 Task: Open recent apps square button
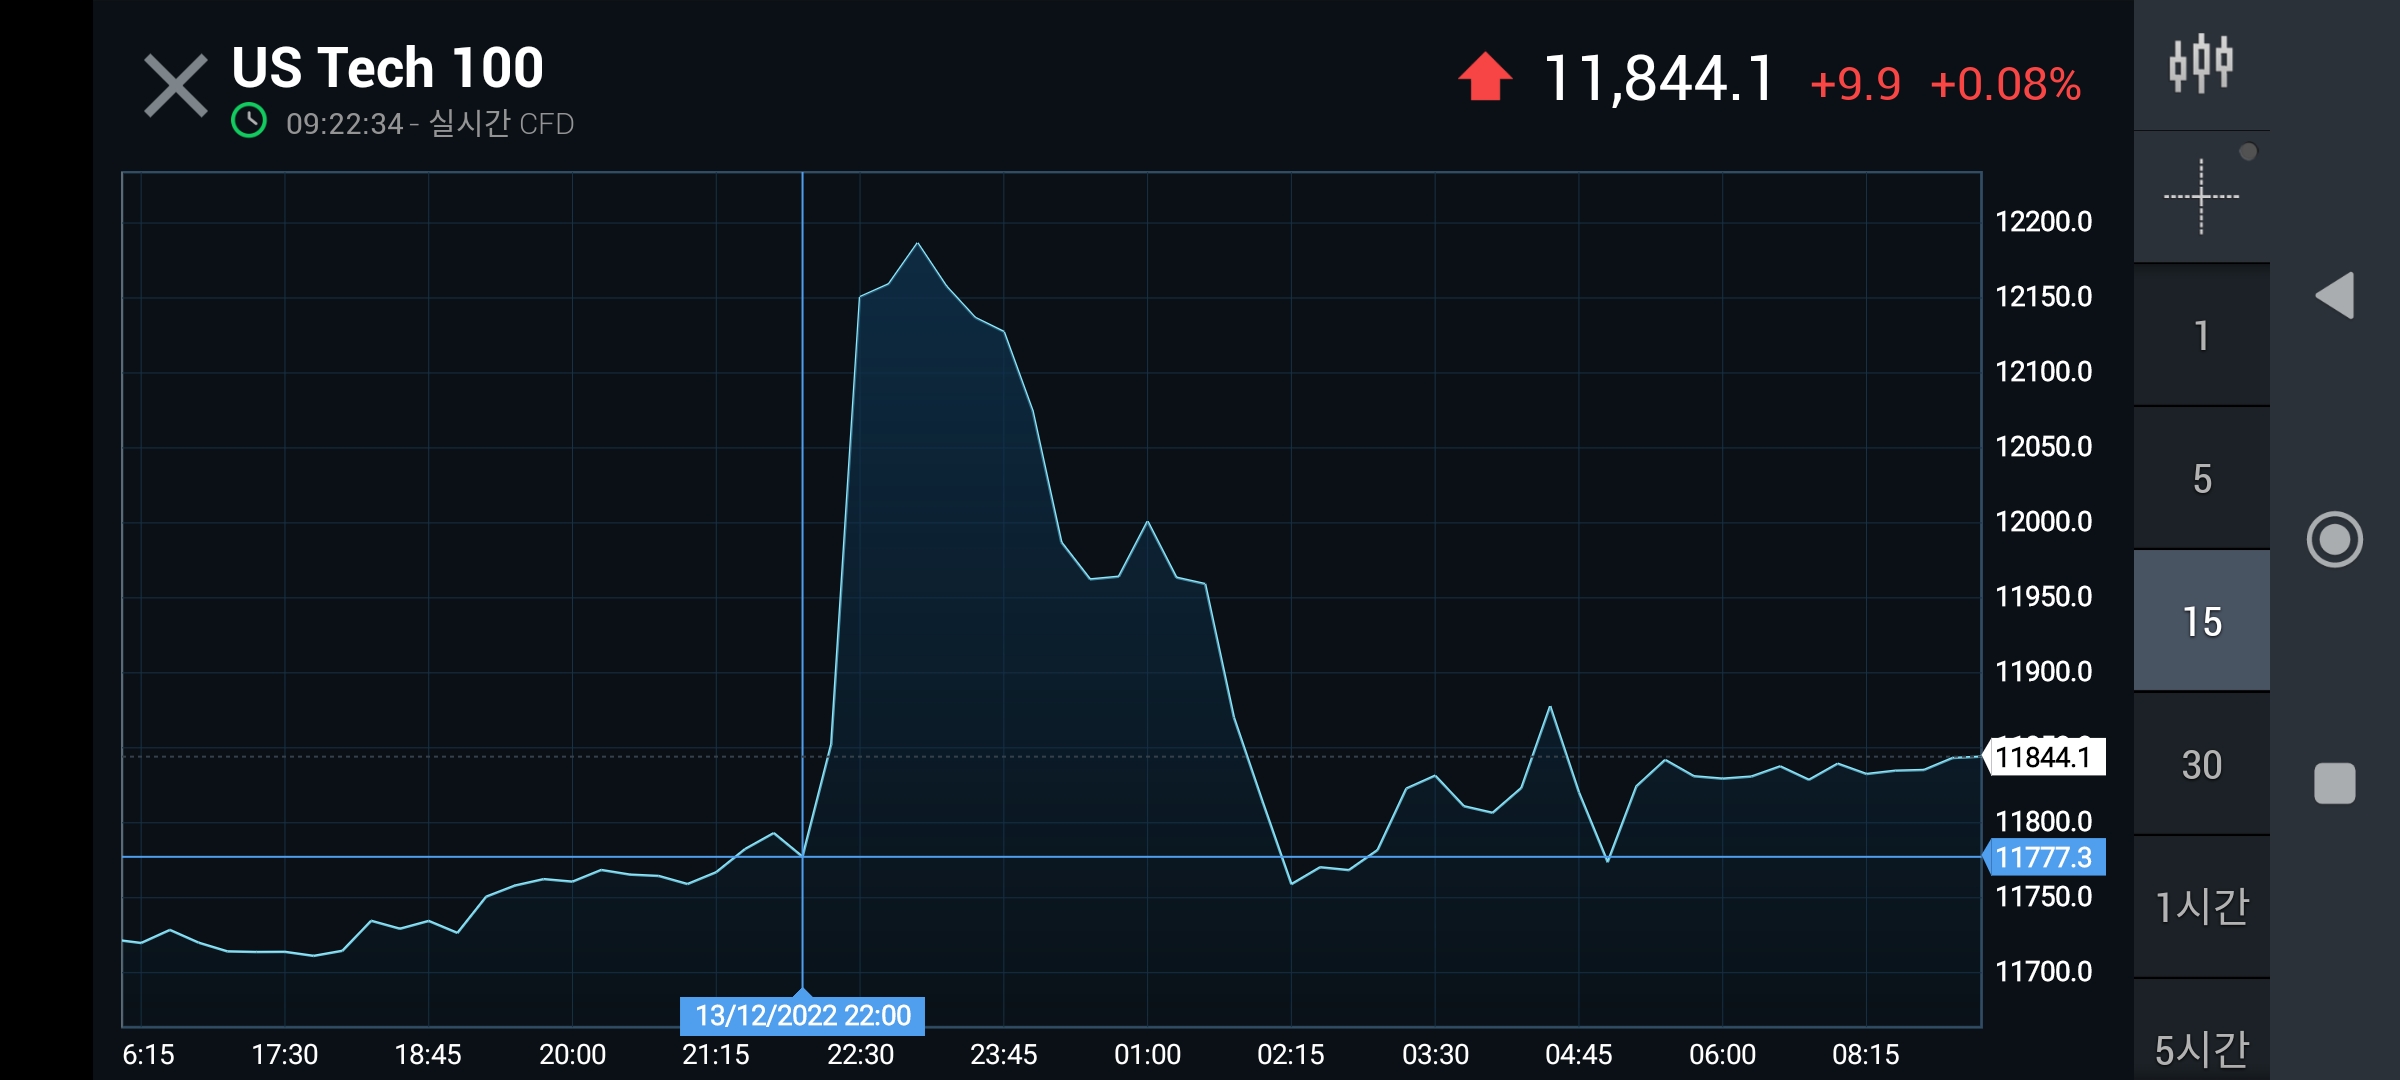[2334, 783]
